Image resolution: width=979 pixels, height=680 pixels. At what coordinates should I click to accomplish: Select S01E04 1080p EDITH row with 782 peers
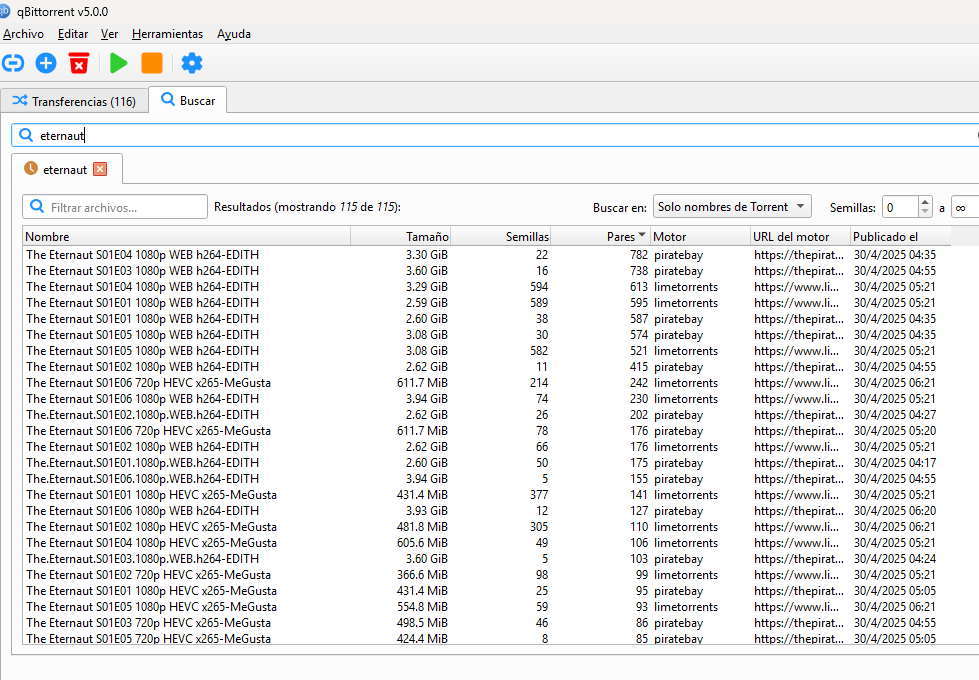pos(487,255)
